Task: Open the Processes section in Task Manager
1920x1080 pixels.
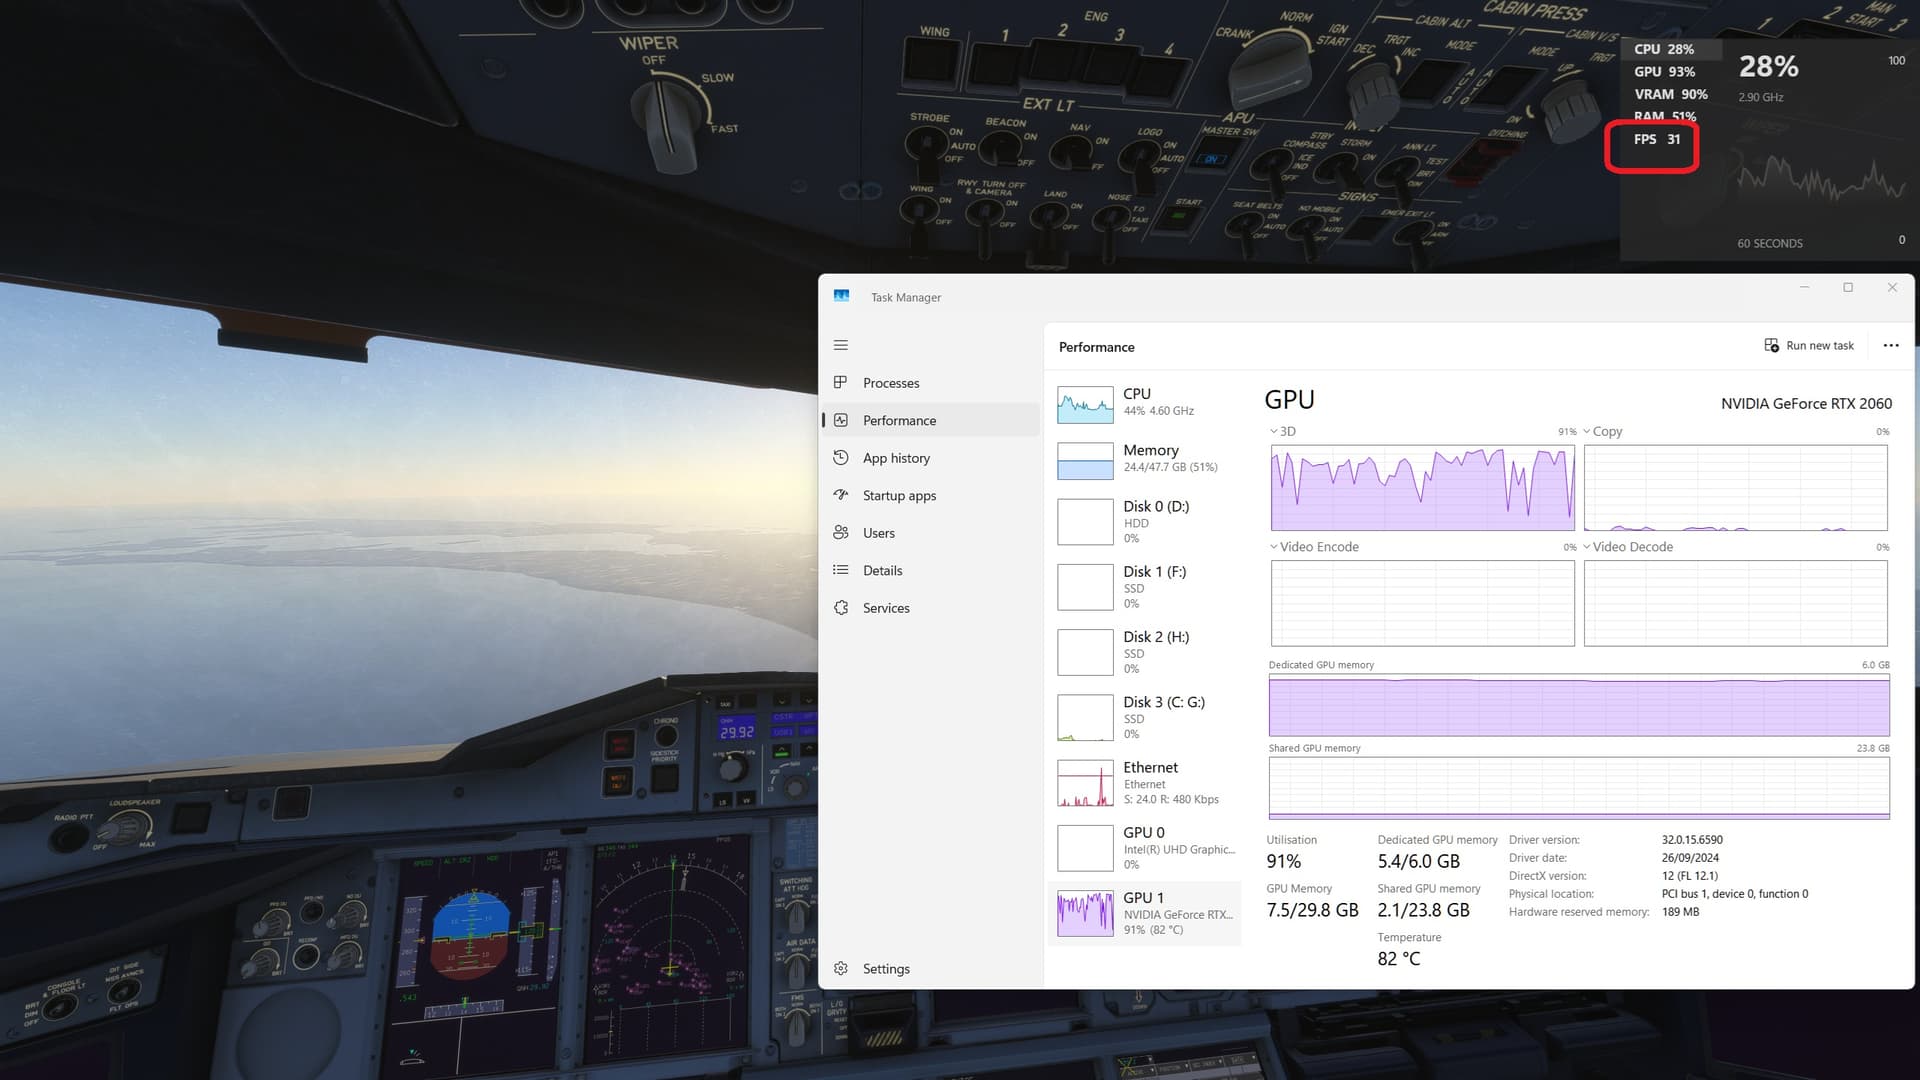Action: [x=890, y=383]
